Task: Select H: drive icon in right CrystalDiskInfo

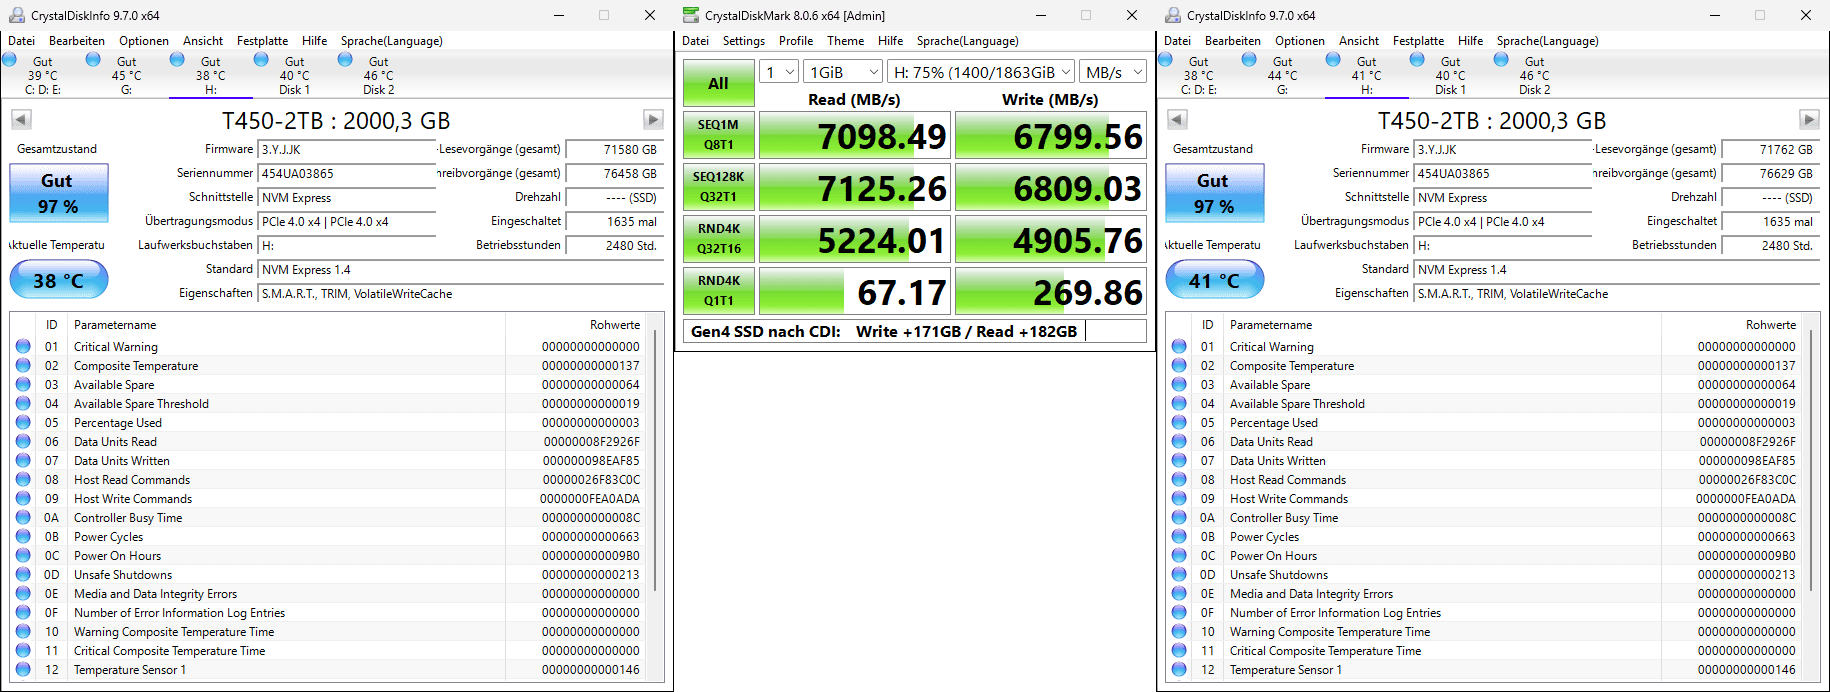Action: [x=1366, y=75]
